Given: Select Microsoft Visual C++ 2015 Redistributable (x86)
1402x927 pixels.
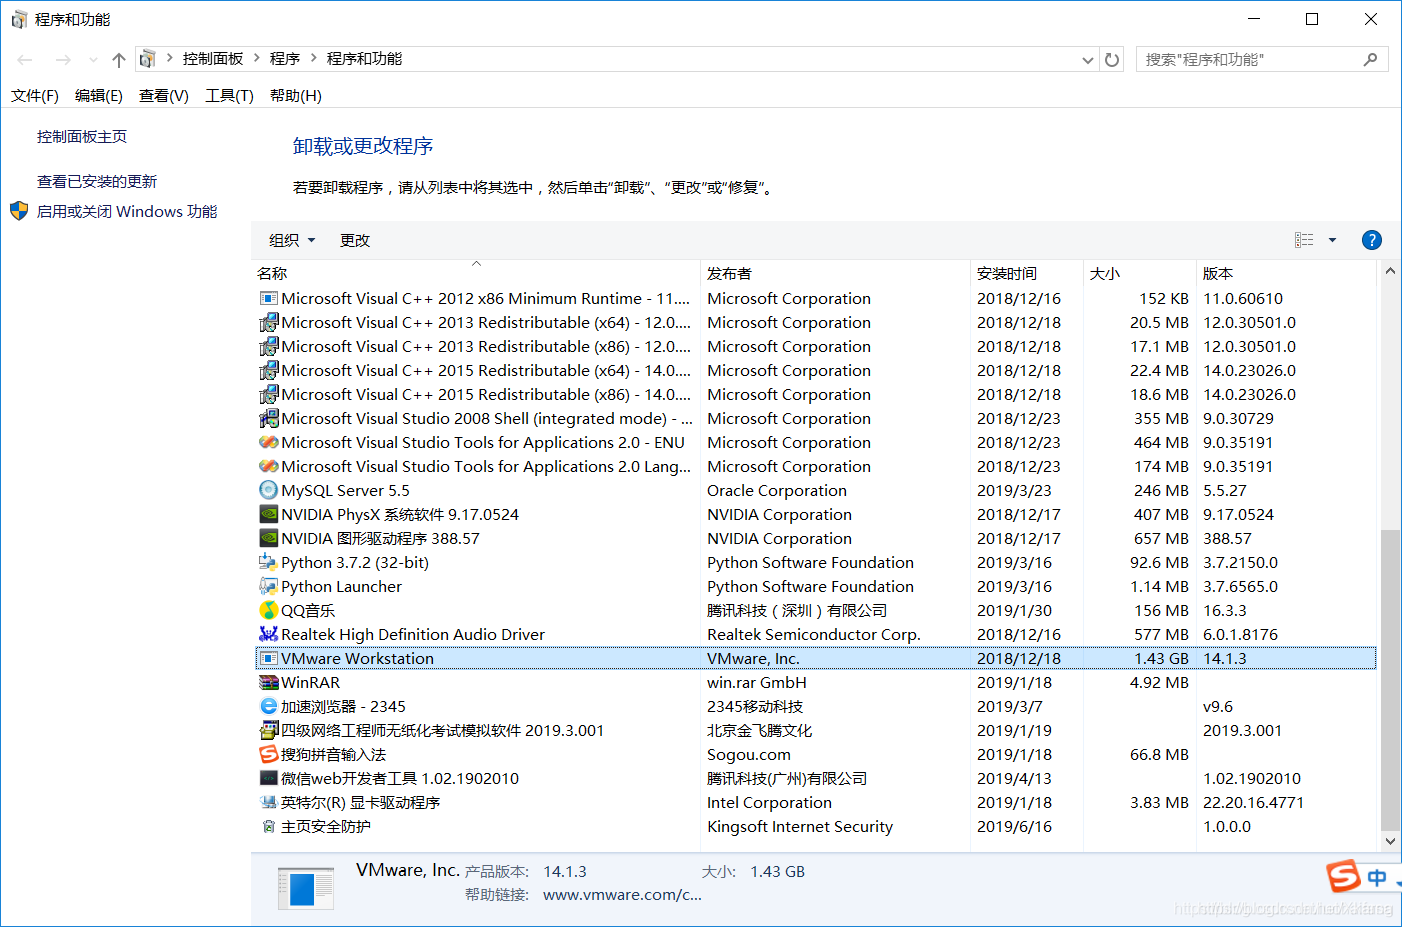Looking at the screenshot, I should coord(816,394).
